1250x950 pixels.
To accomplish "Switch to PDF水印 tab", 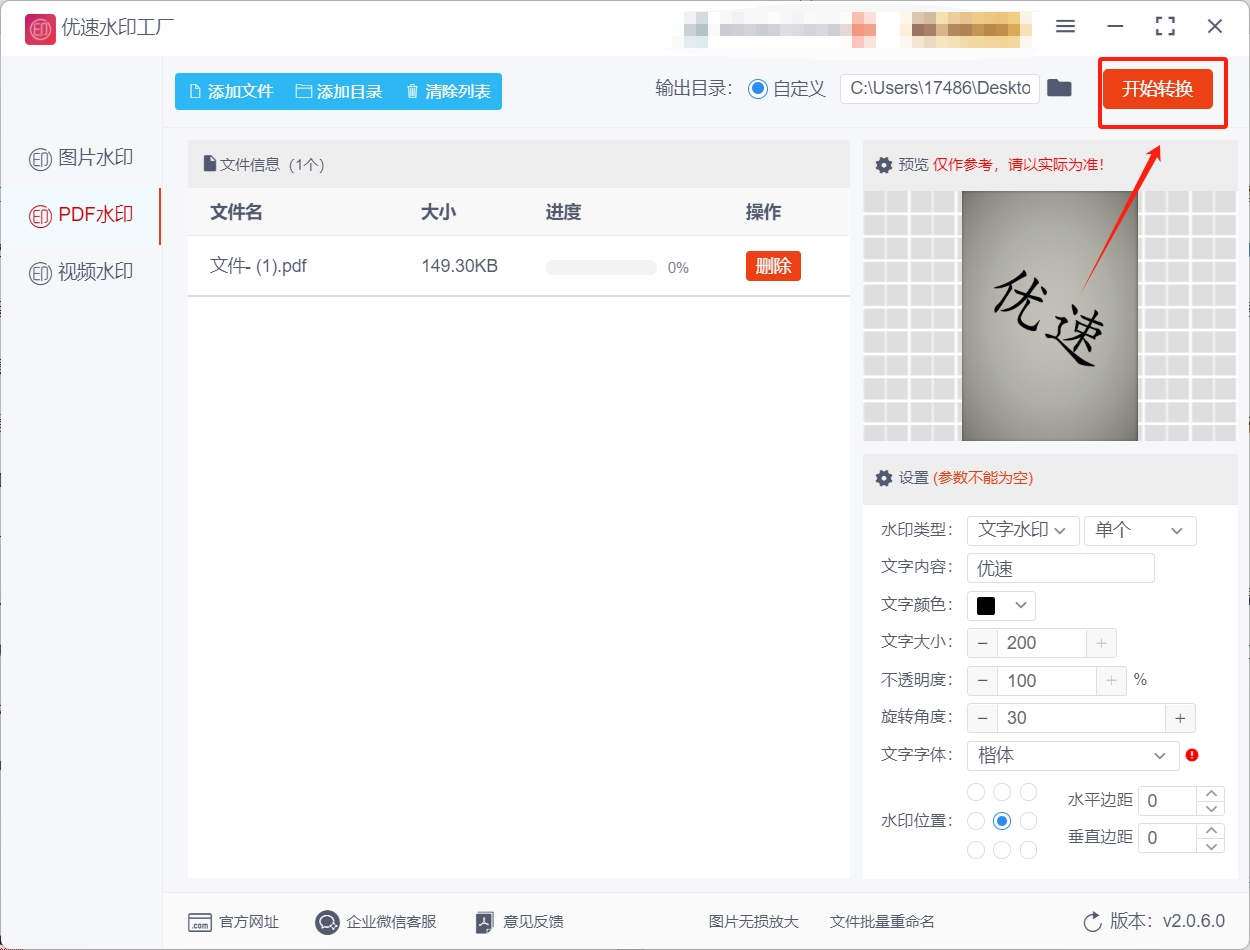I will 81,215.
